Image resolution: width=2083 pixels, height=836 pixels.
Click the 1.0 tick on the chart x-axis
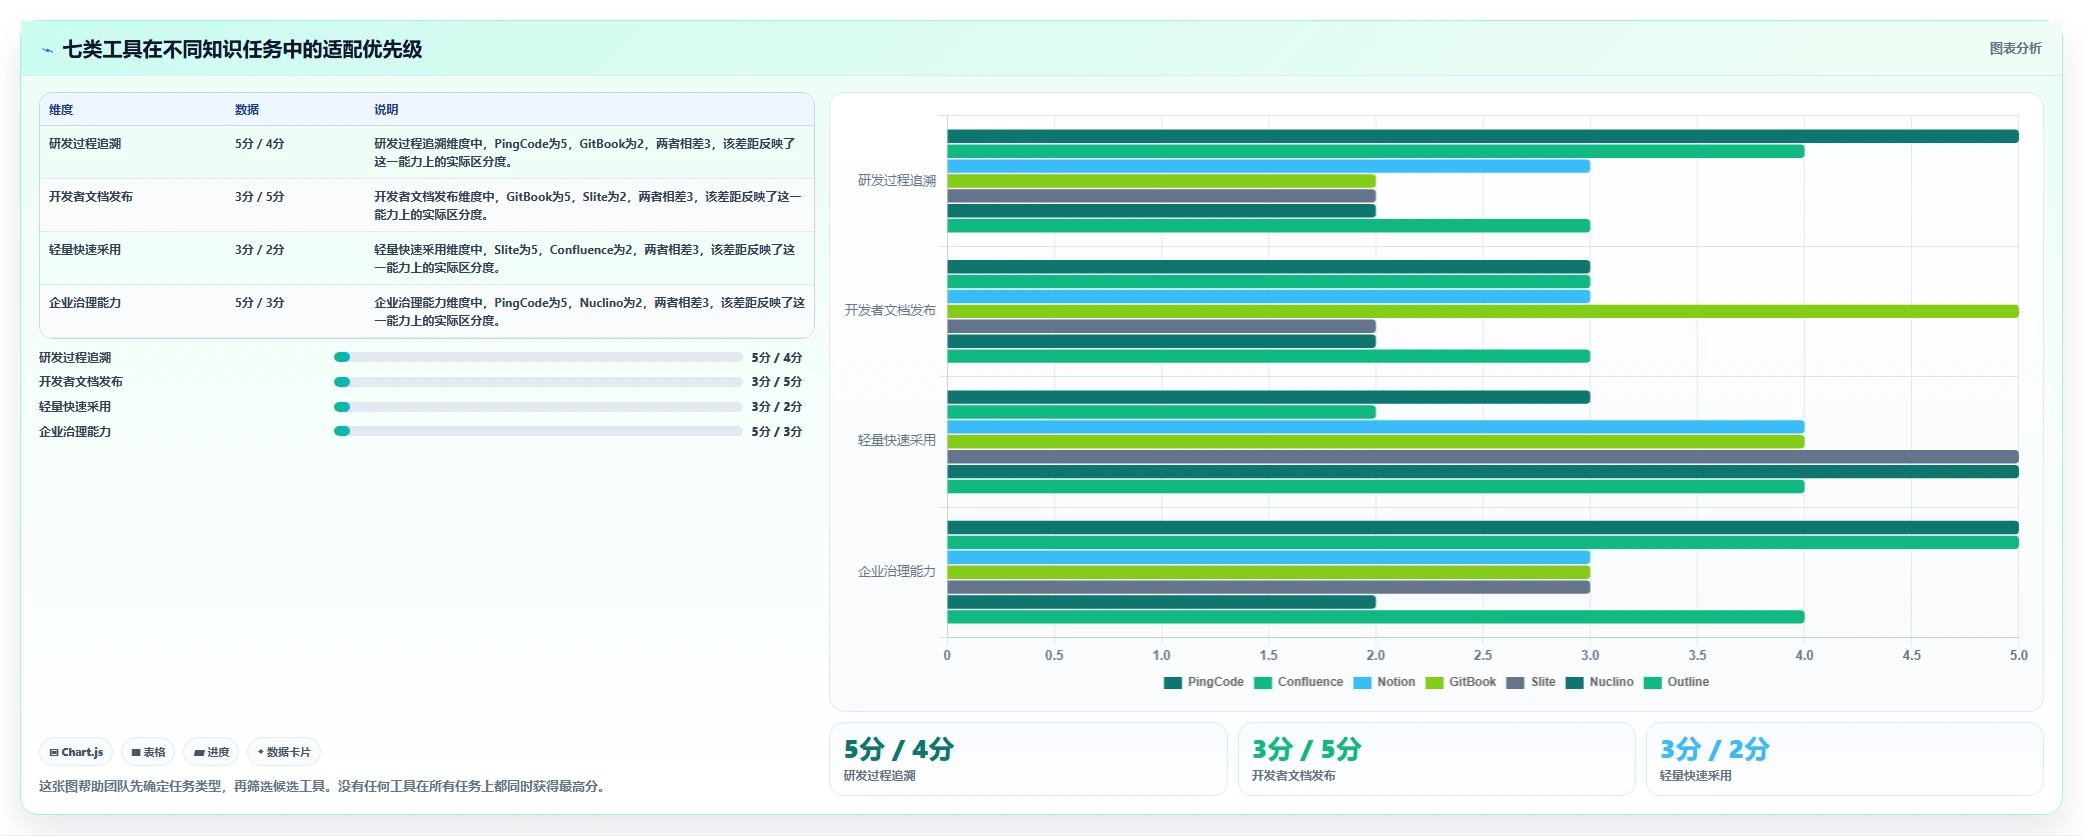point(1161,656)
